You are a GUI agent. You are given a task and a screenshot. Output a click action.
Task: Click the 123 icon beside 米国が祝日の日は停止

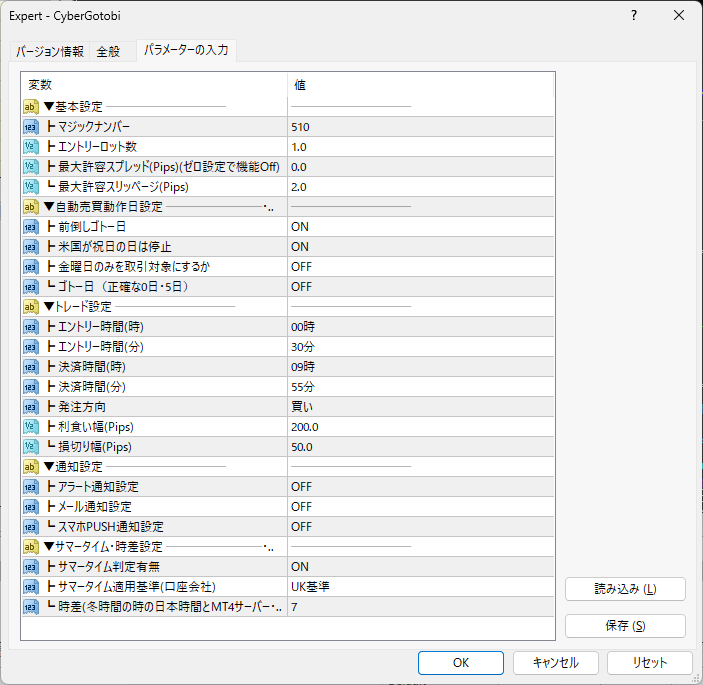[x=30, y=247]
